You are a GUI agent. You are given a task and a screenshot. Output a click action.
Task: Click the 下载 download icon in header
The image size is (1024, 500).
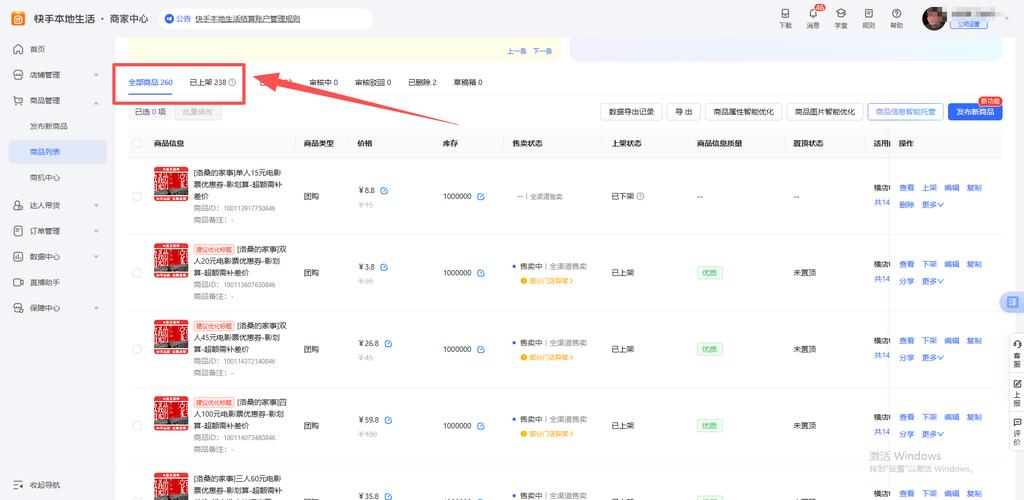pos(785,14)
